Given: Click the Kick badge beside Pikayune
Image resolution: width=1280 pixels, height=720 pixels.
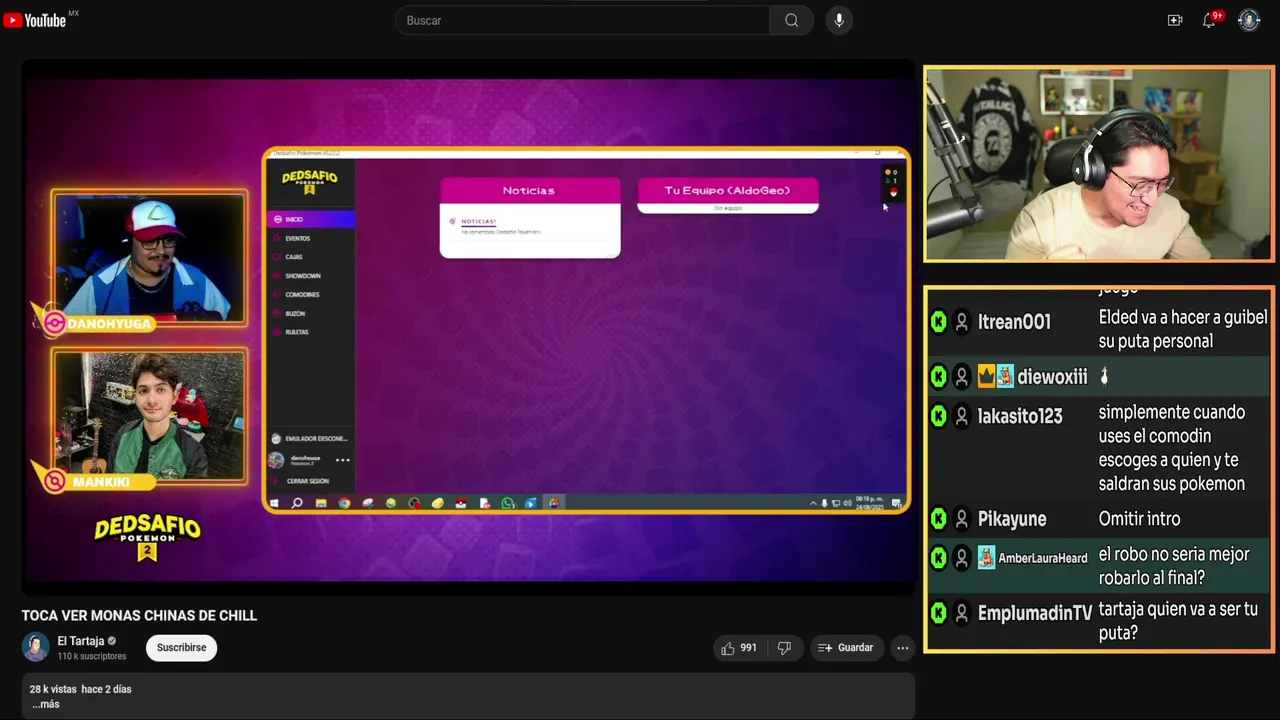Looking at the screenshot, I should pos(938,519).
